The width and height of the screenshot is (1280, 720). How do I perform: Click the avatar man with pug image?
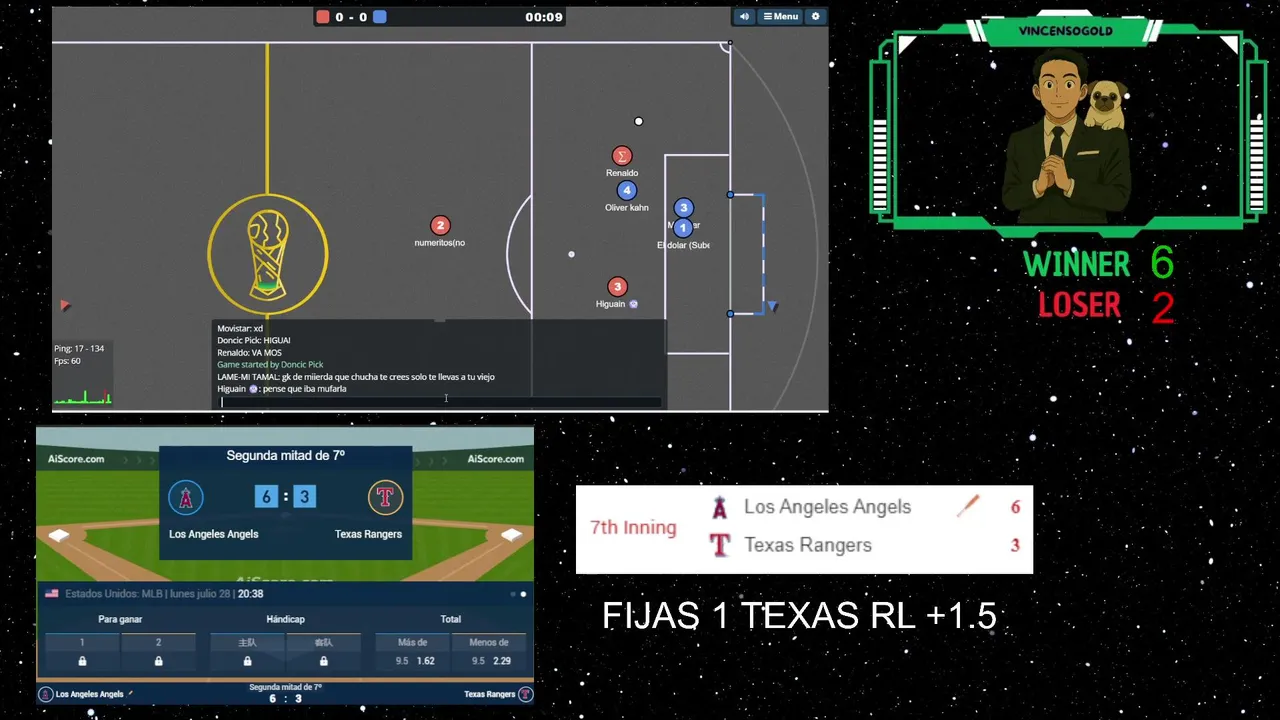1068,135
